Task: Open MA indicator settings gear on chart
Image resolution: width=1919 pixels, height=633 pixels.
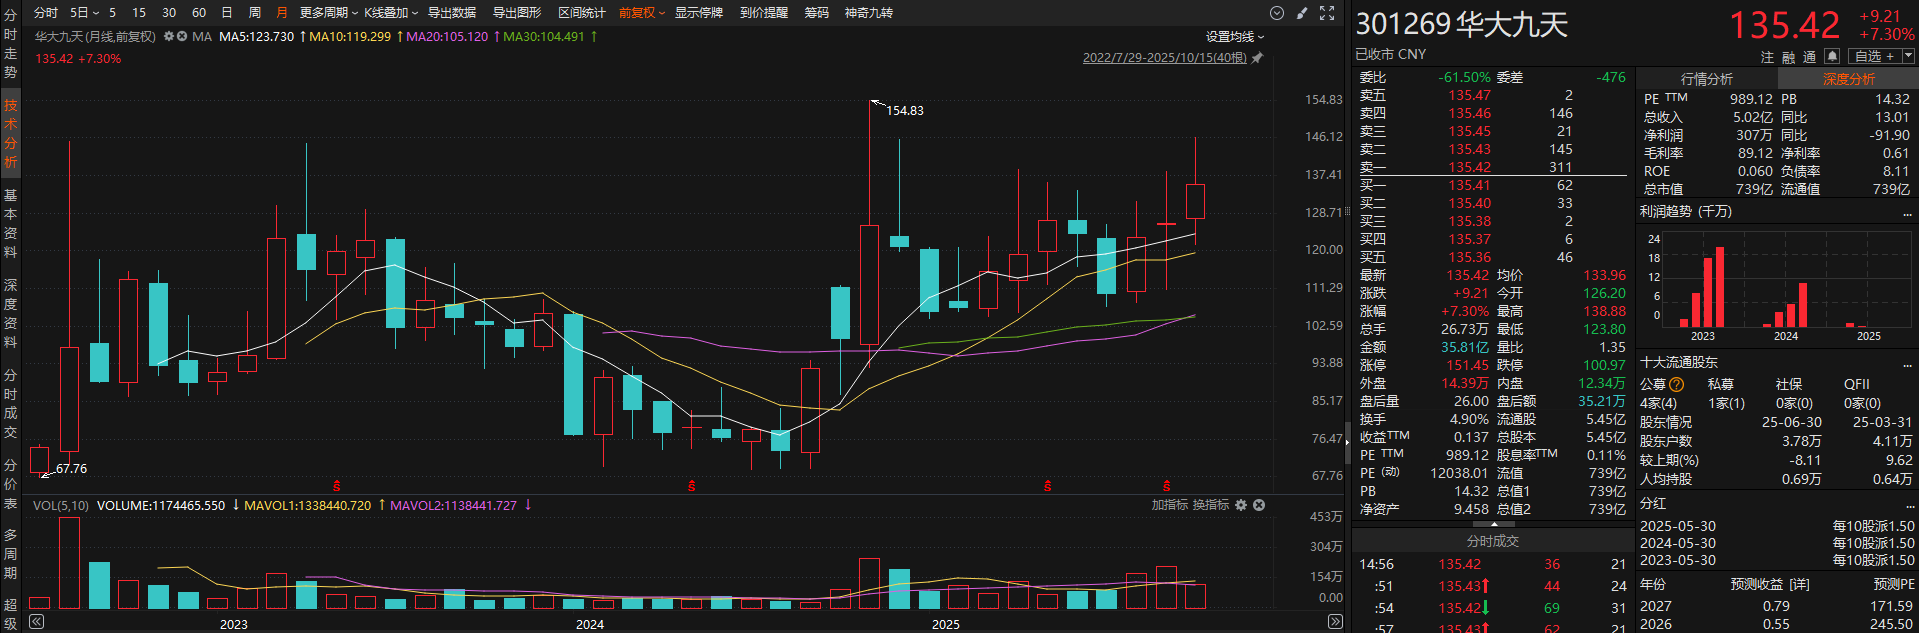Action: 169,36
